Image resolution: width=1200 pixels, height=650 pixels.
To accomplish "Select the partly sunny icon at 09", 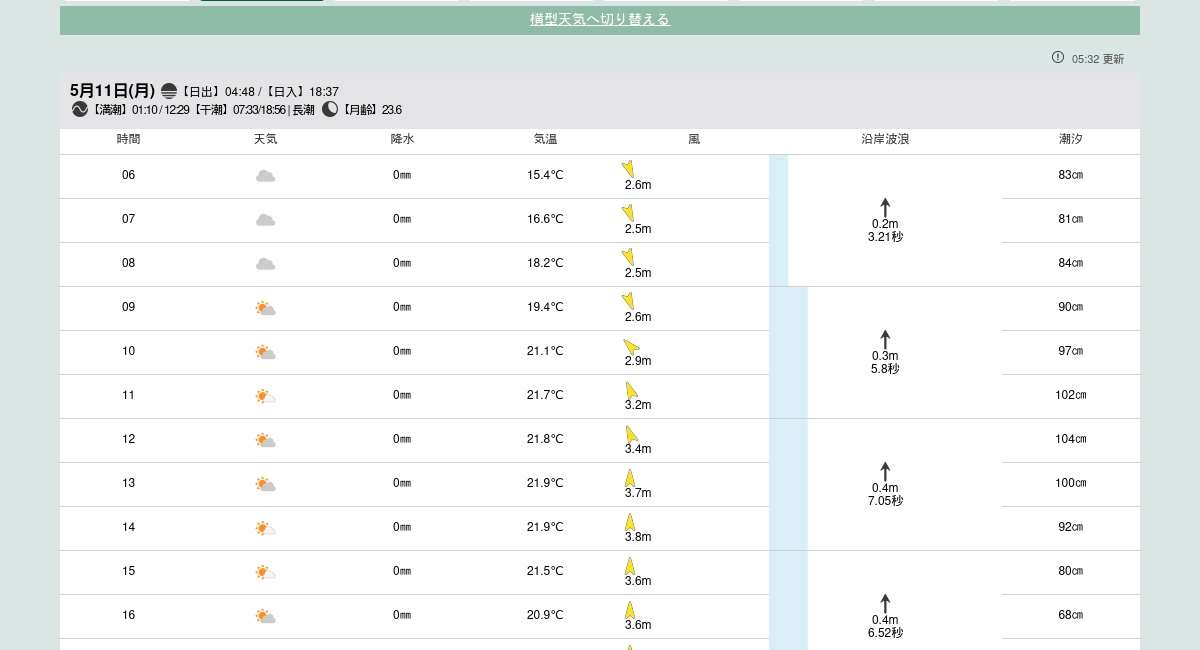I will tap(265, 308).
